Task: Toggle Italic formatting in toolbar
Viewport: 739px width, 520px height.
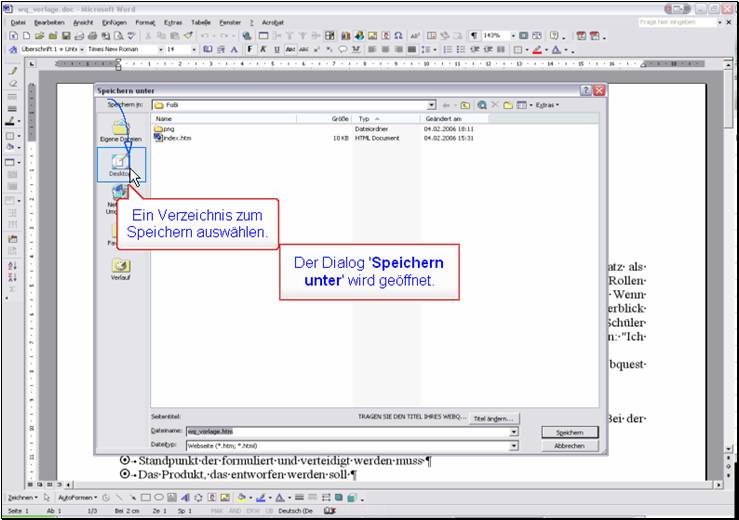Action: click(x=262, y=49)
